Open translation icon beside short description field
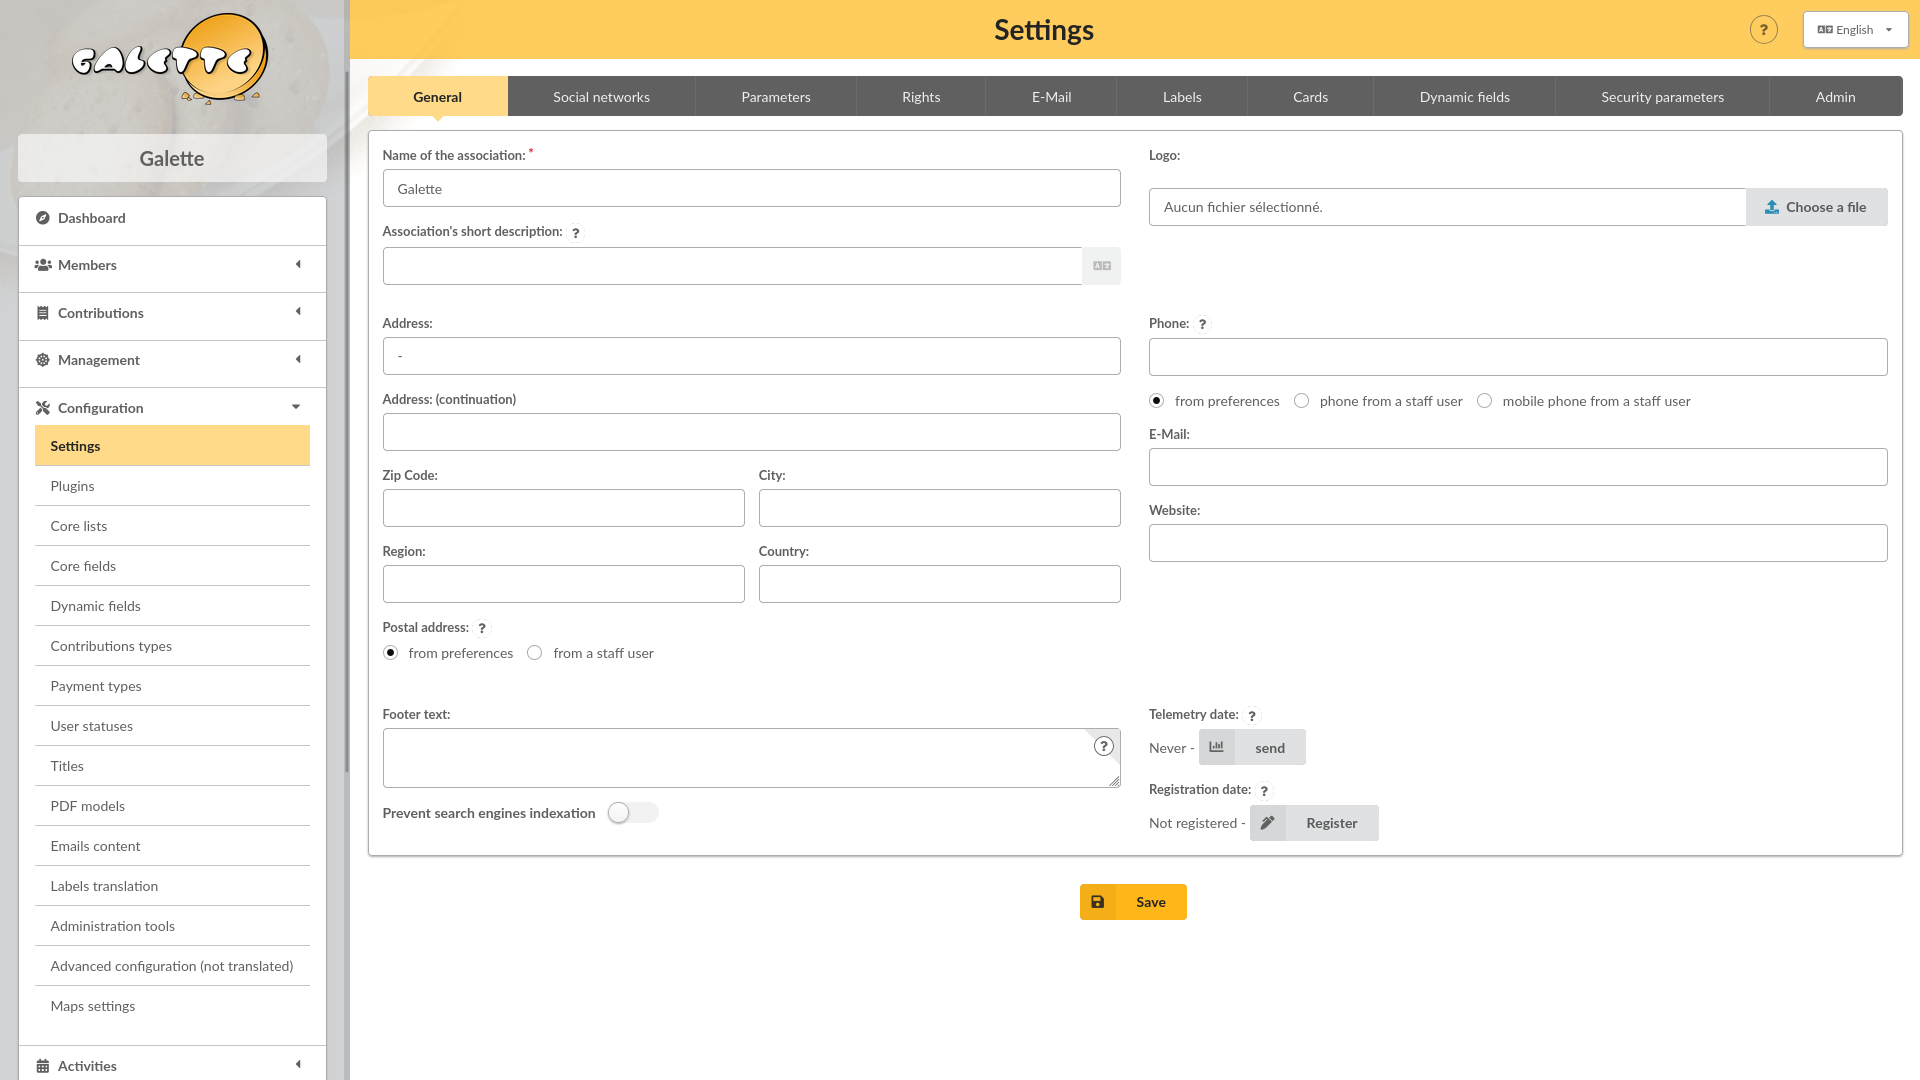The image size is (1920, 1080). (x=1102, y=266)
